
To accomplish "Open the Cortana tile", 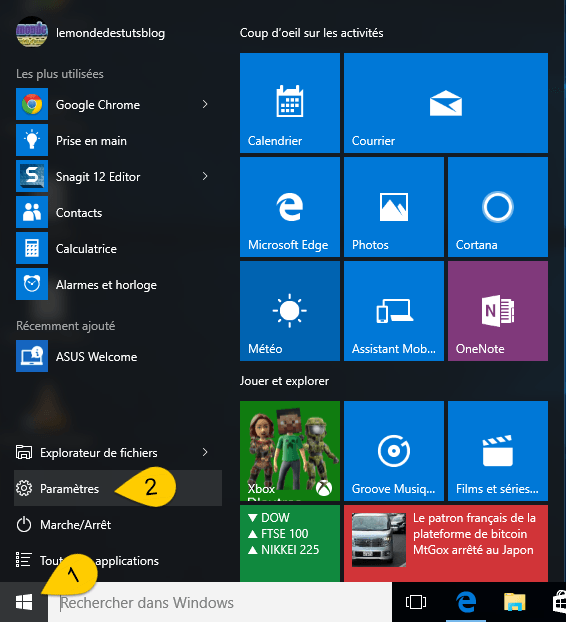I will click(498, 207).
